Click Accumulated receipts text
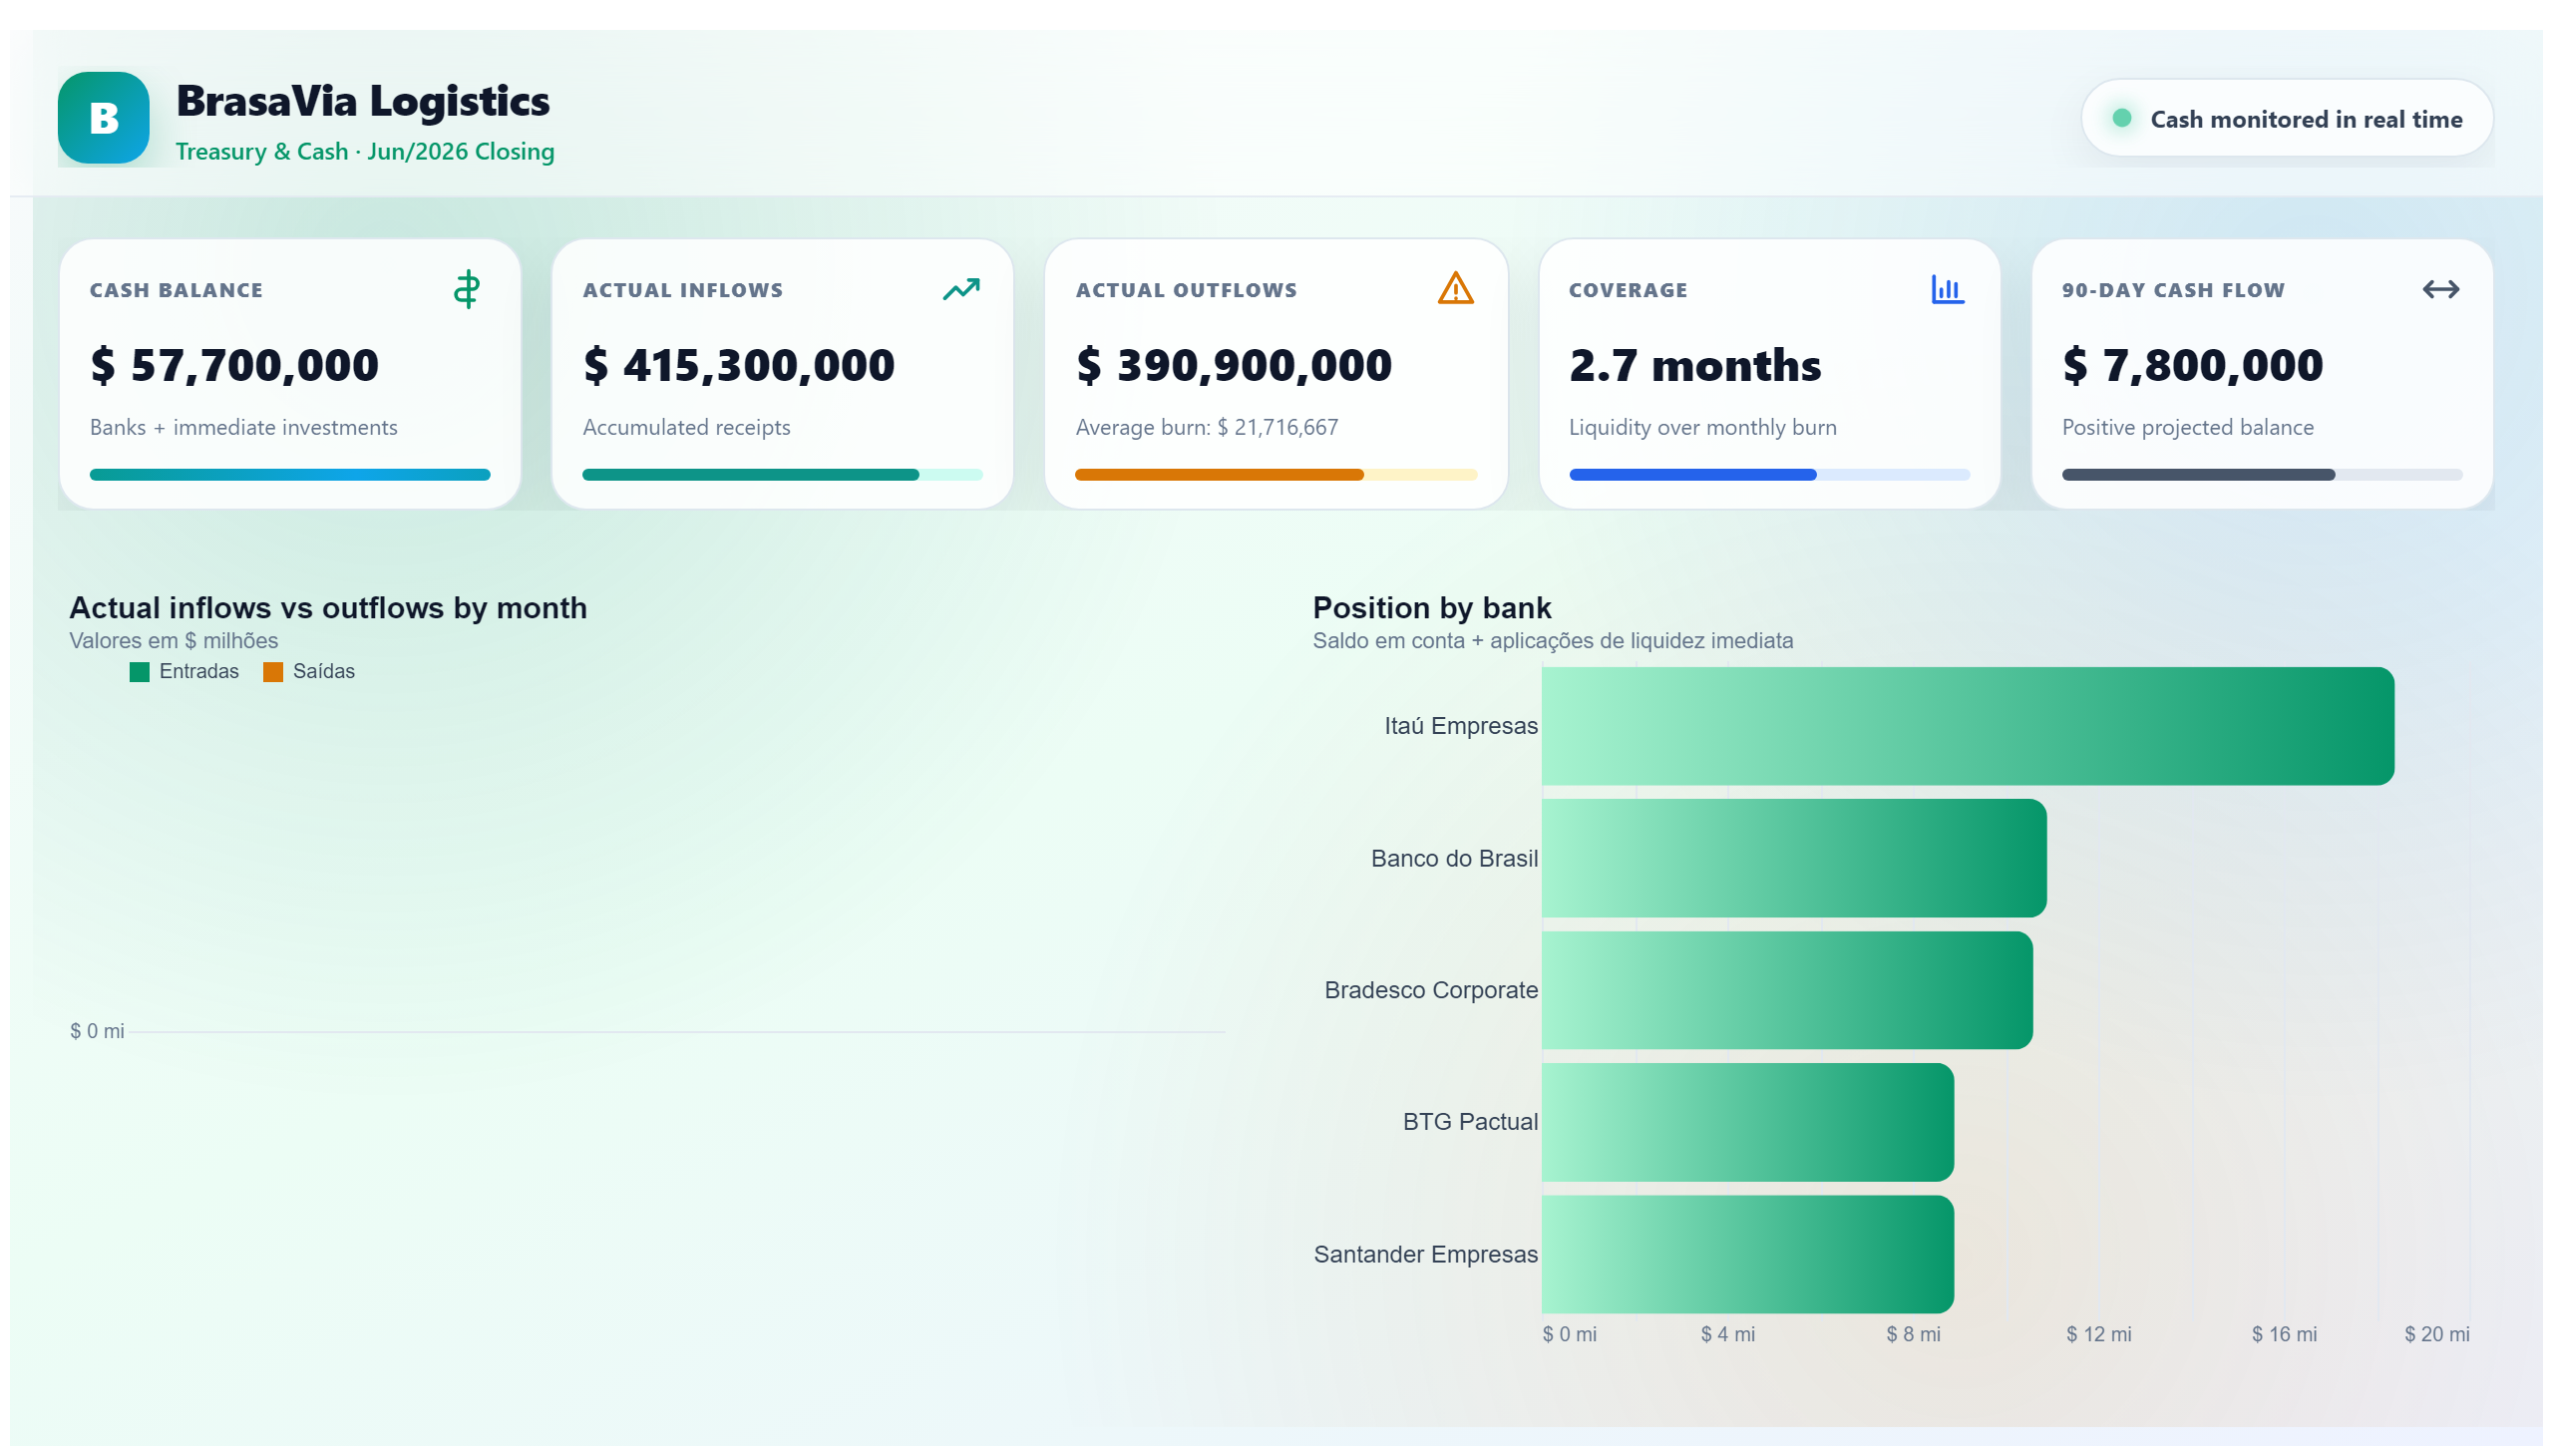 687,427
